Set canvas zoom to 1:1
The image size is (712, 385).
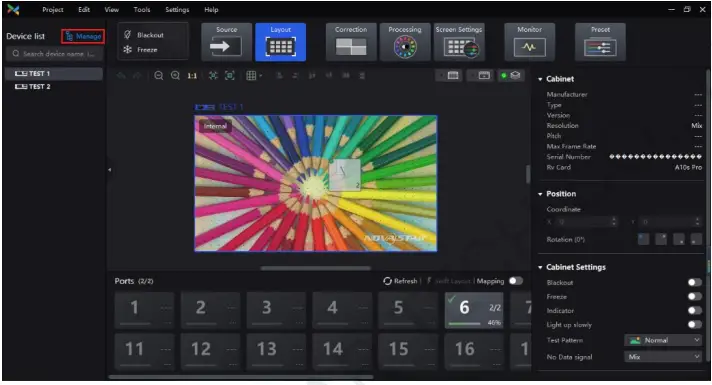193,76
